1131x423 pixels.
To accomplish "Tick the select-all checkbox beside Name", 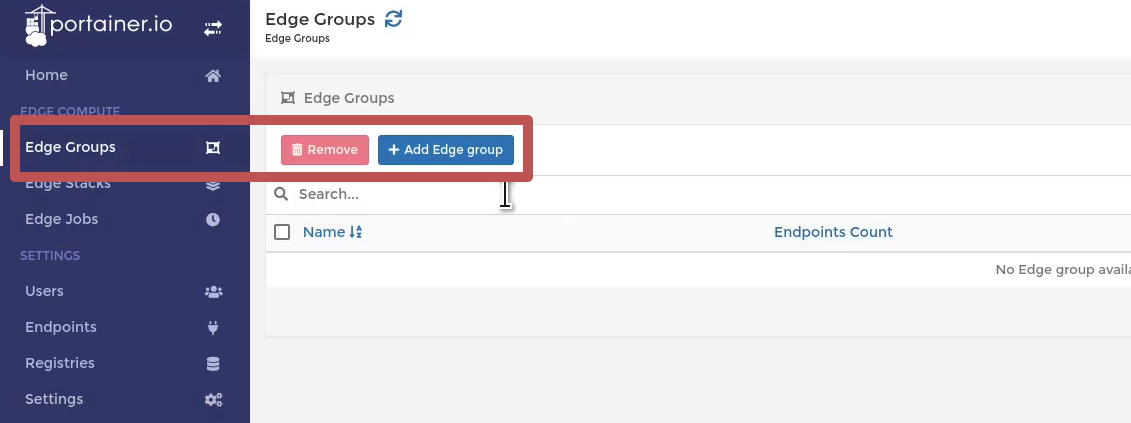I will 282,232.
